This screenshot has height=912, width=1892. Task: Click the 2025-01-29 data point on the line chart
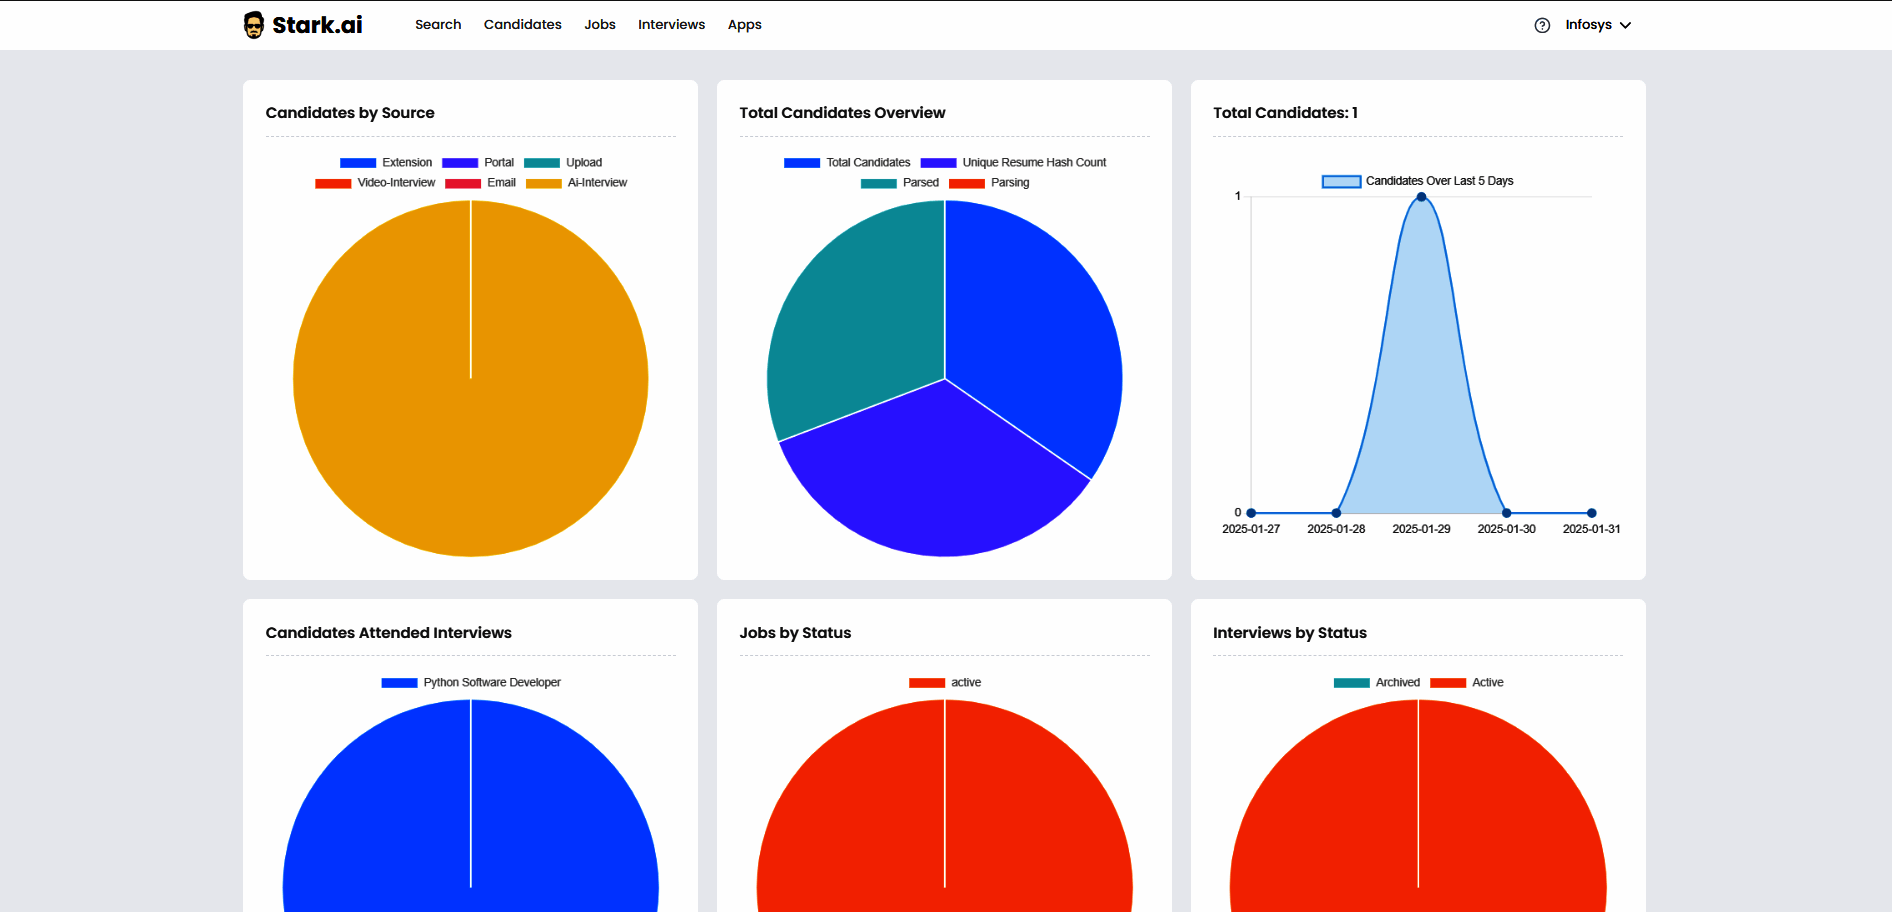click(1420, 197)
